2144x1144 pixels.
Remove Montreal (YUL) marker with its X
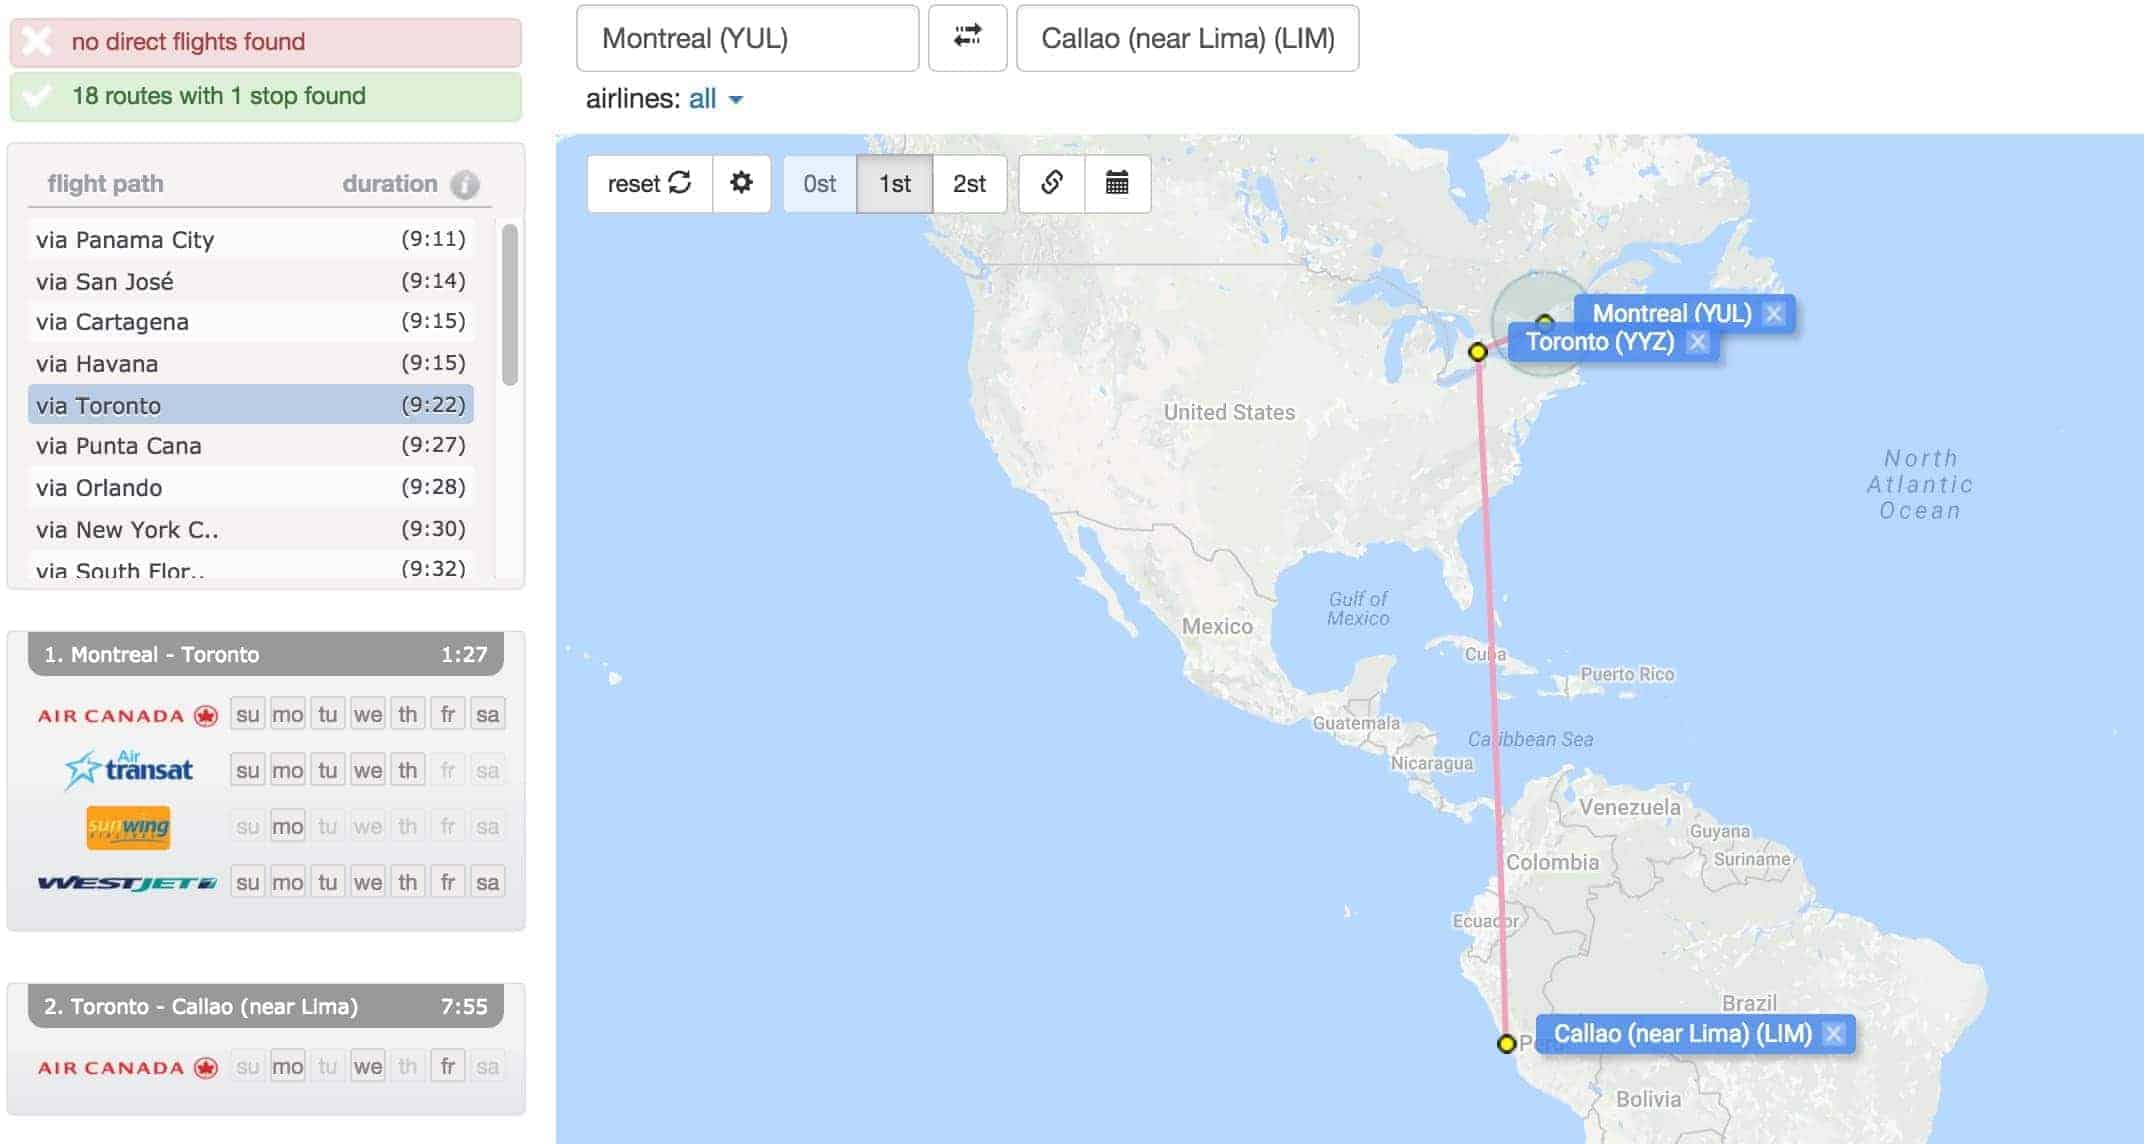pos(1774,314)
